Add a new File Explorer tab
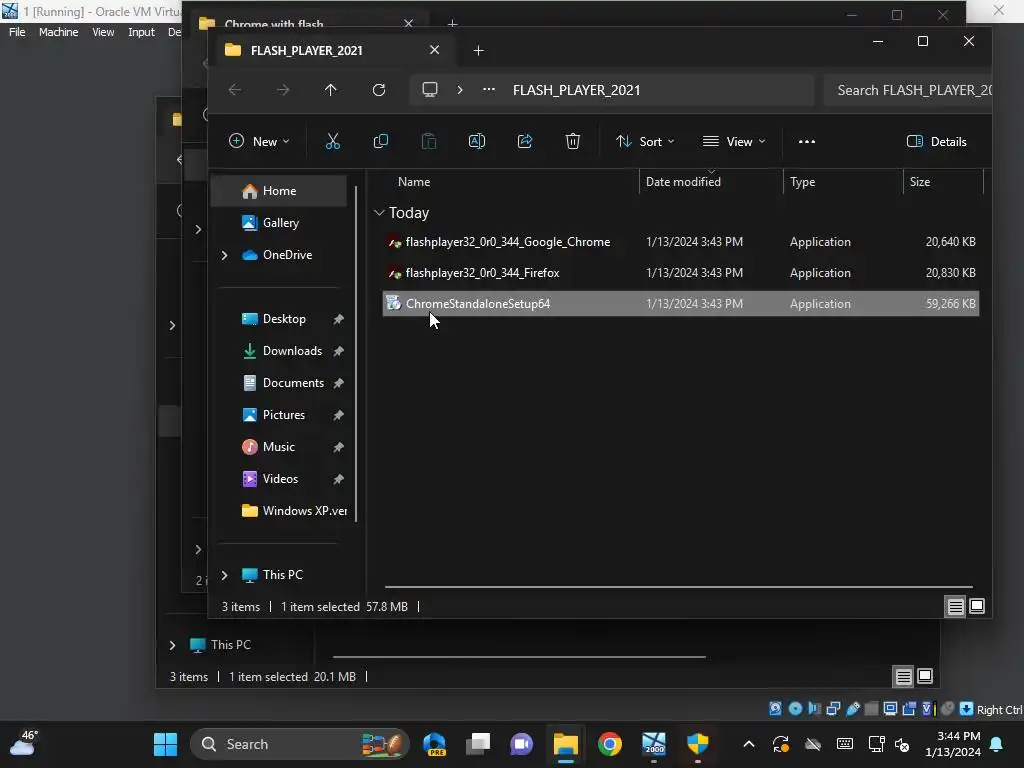Image resolution: width=1024 pixels, height=768 pixels. point(478,50)
